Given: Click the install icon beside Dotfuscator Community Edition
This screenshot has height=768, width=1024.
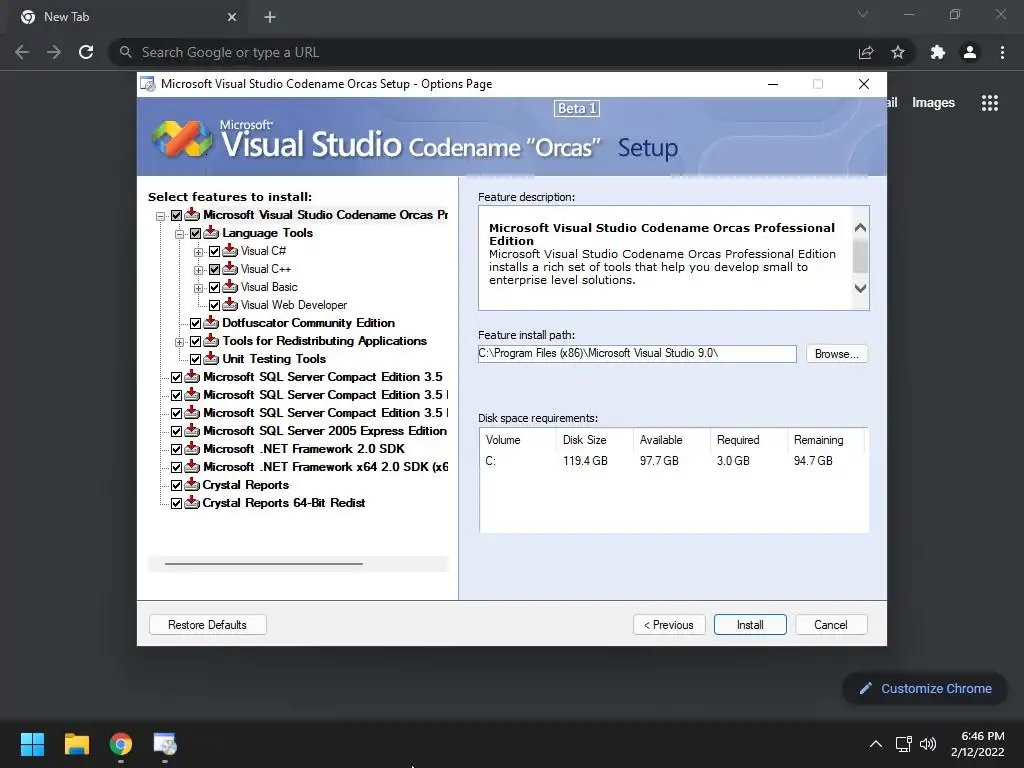Looking at the screenshot, I should pos(211,322).
